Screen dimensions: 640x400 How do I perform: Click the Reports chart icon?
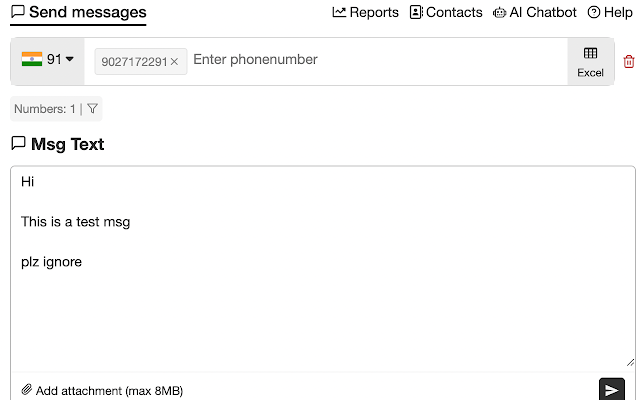pos(339,12)
